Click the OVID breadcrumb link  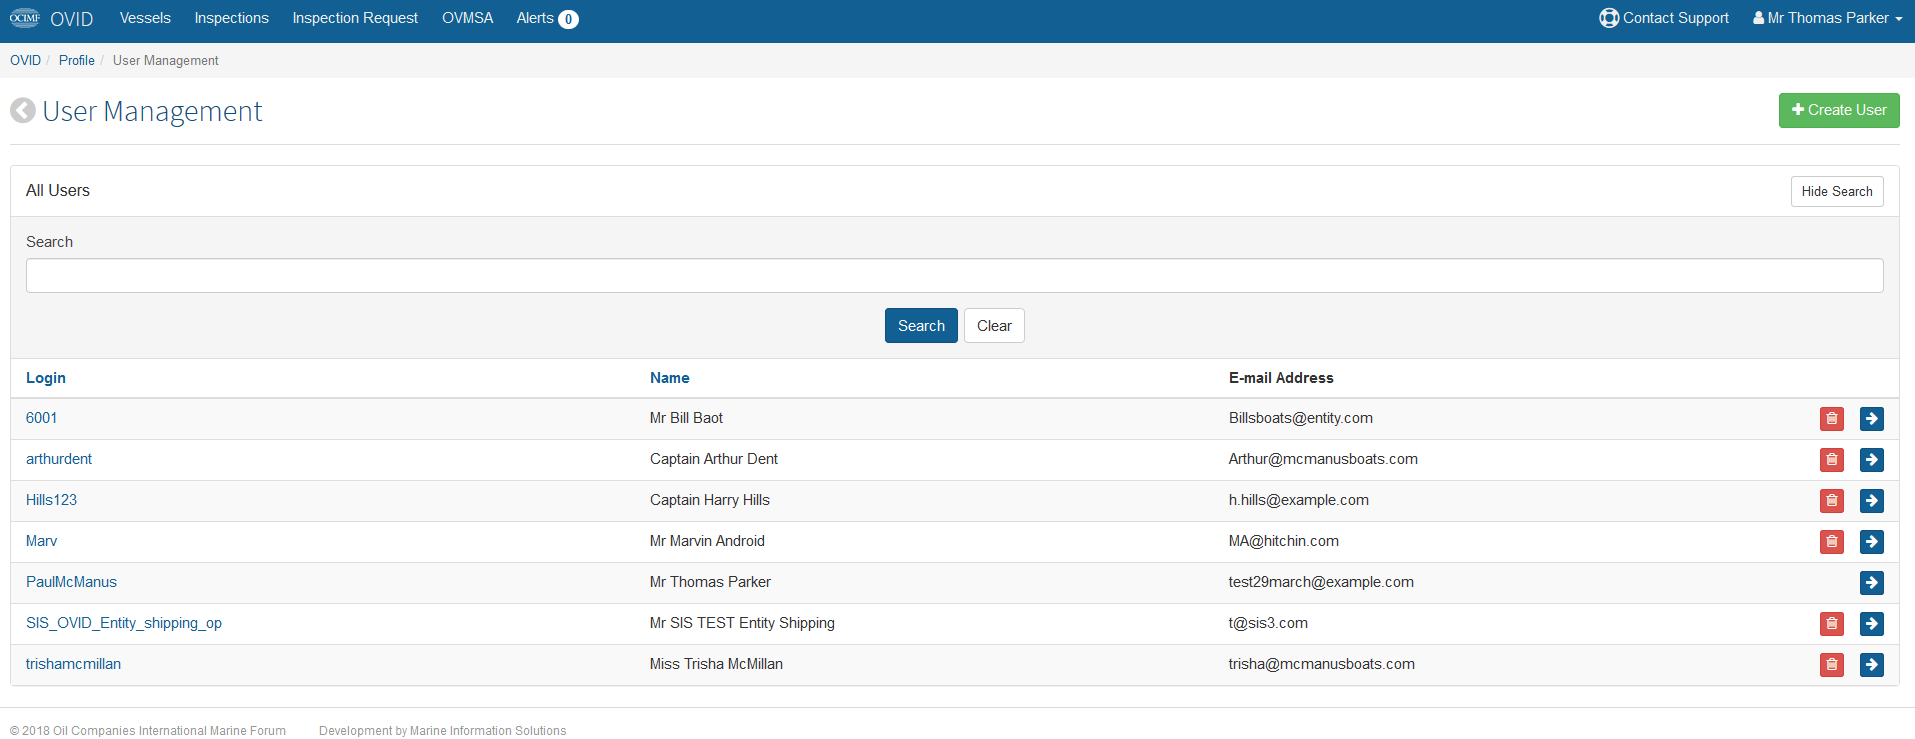point(25,60)
